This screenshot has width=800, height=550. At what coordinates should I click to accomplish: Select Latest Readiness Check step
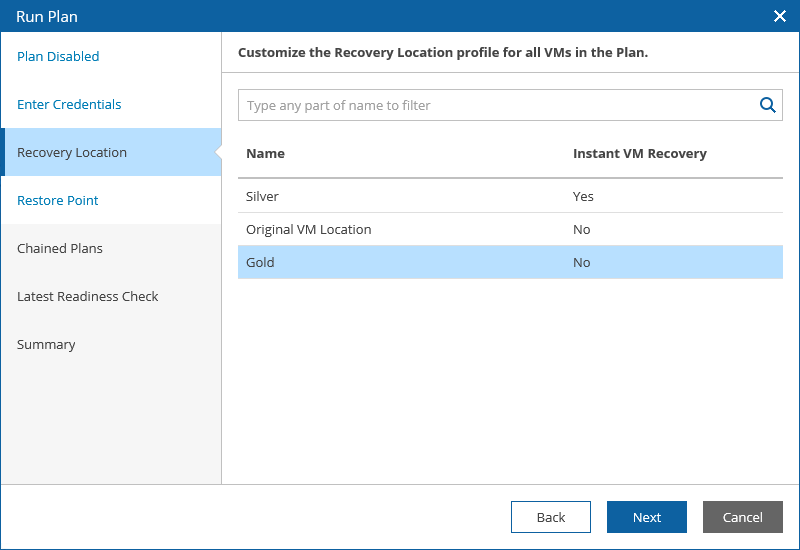[x=88, y=297]
